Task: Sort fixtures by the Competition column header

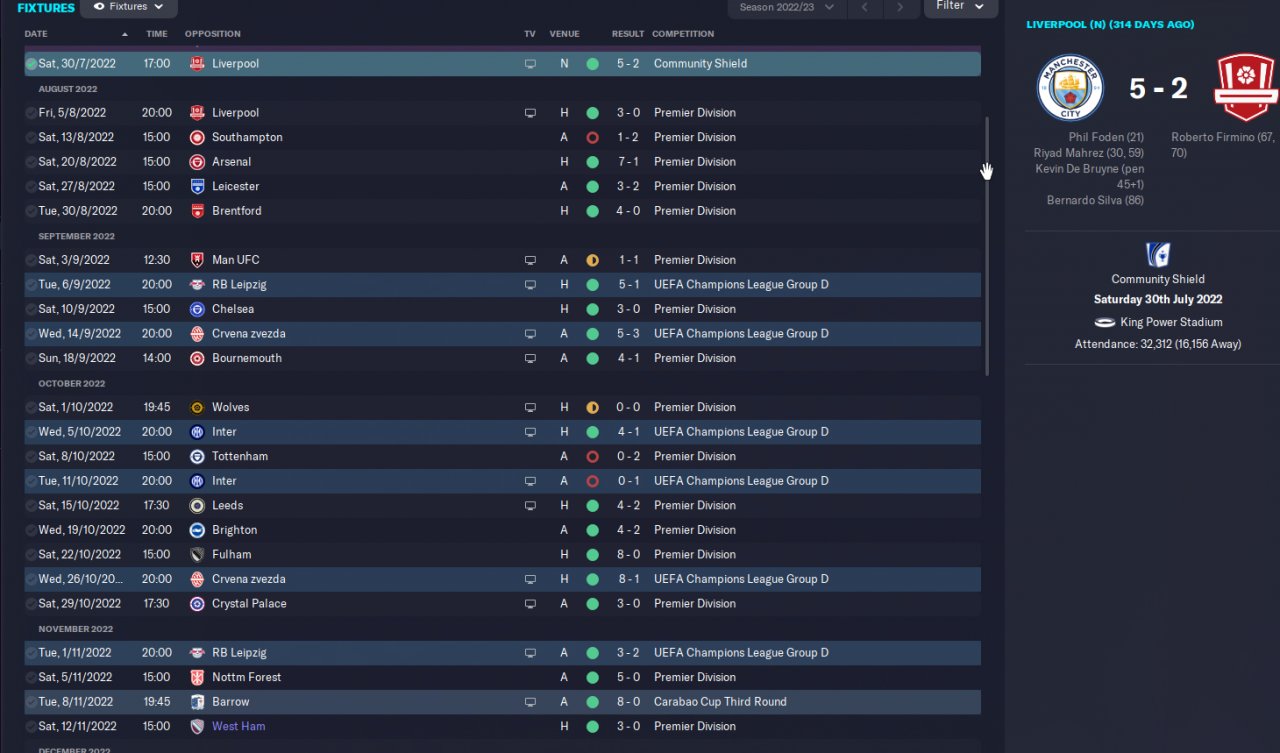Action: pos(683,34)
